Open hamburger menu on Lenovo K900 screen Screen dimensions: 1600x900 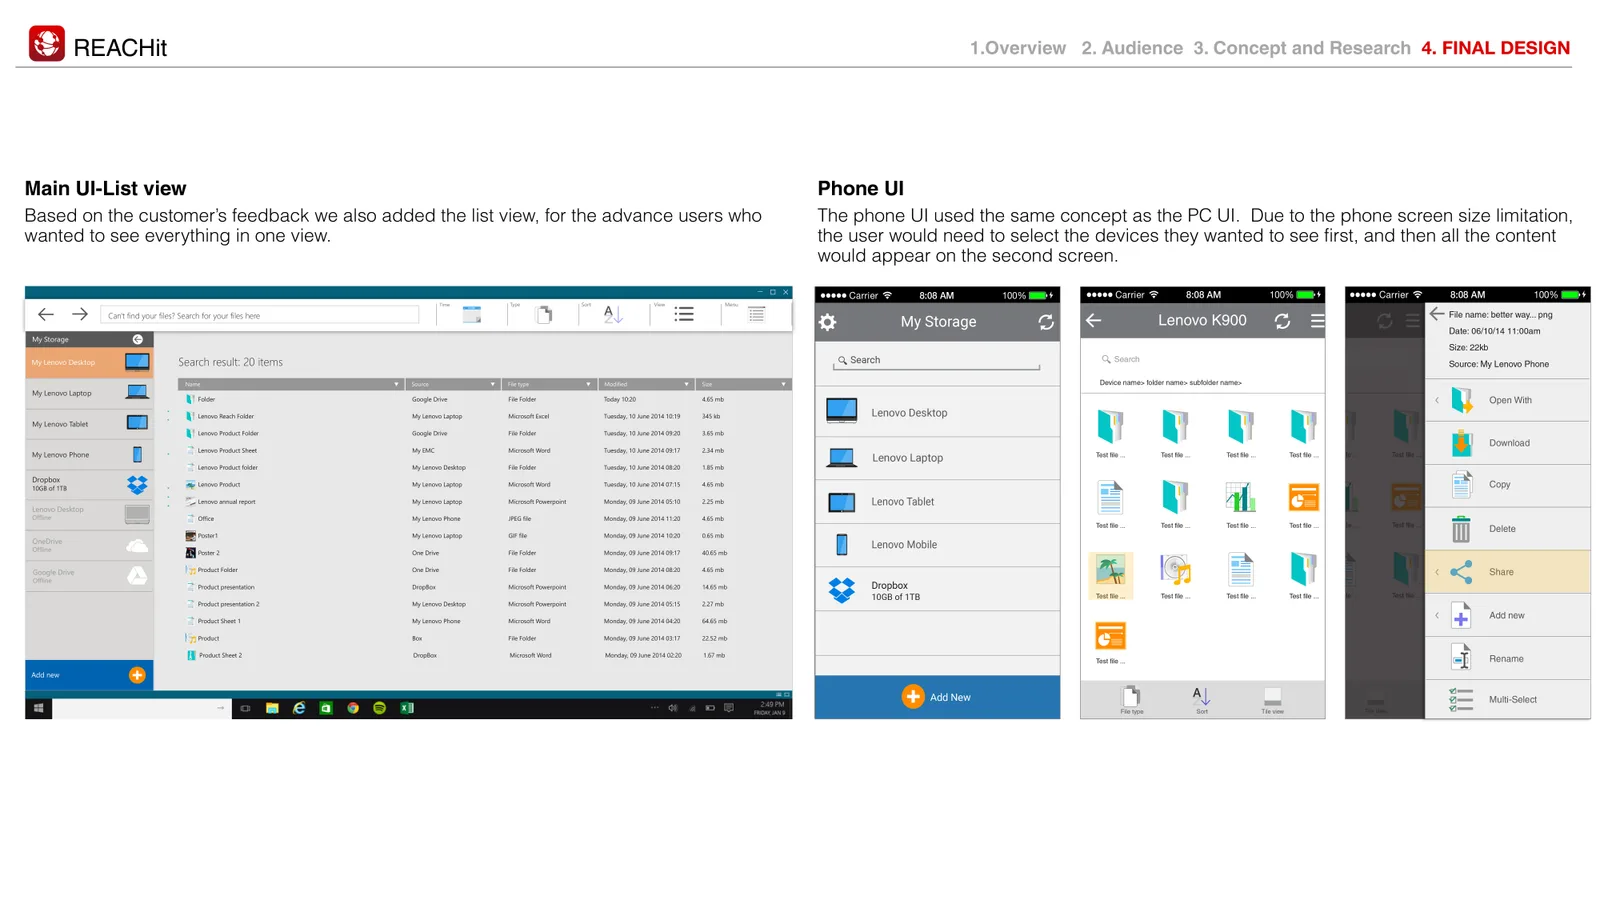coord(1317,321)
